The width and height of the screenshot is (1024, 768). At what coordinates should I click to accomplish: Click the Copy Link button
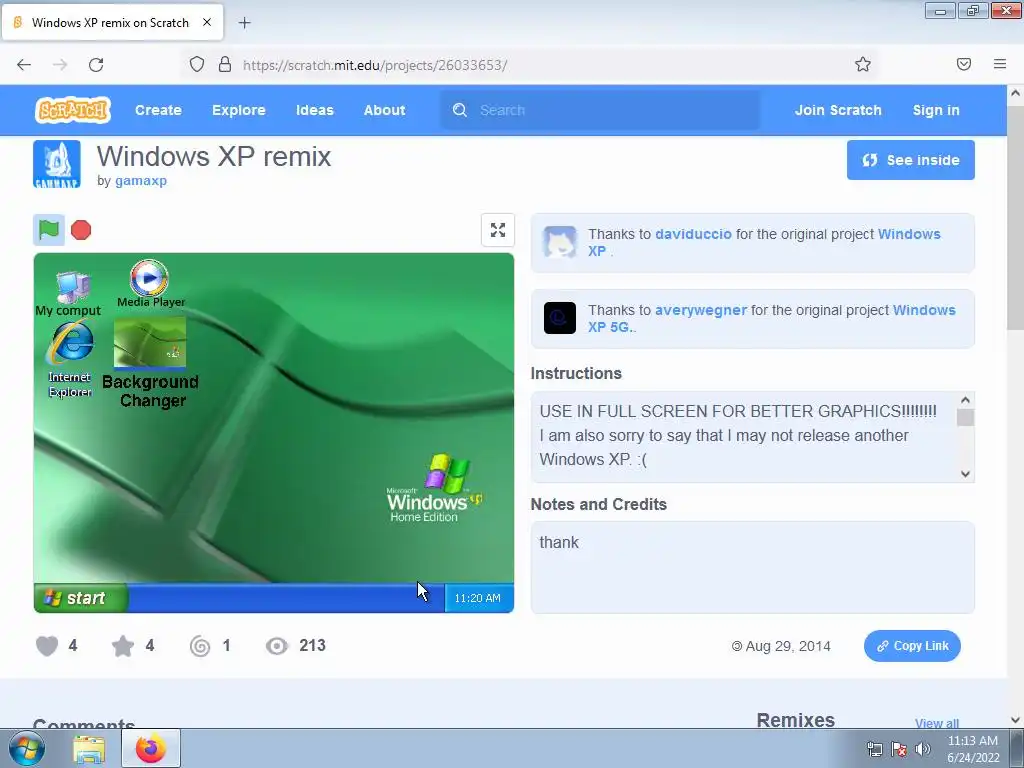click(912, 646)
